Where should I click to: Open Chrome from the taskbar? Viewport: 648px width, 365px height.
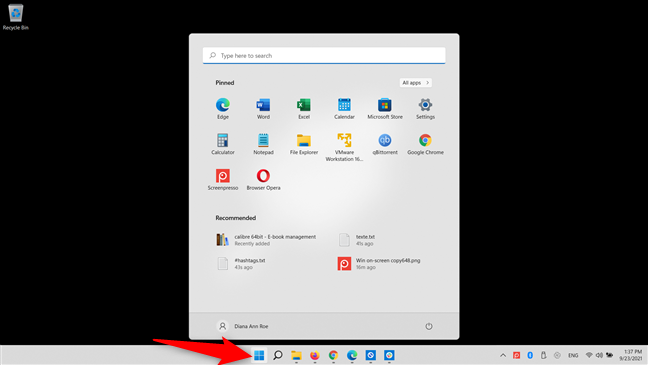334,355
